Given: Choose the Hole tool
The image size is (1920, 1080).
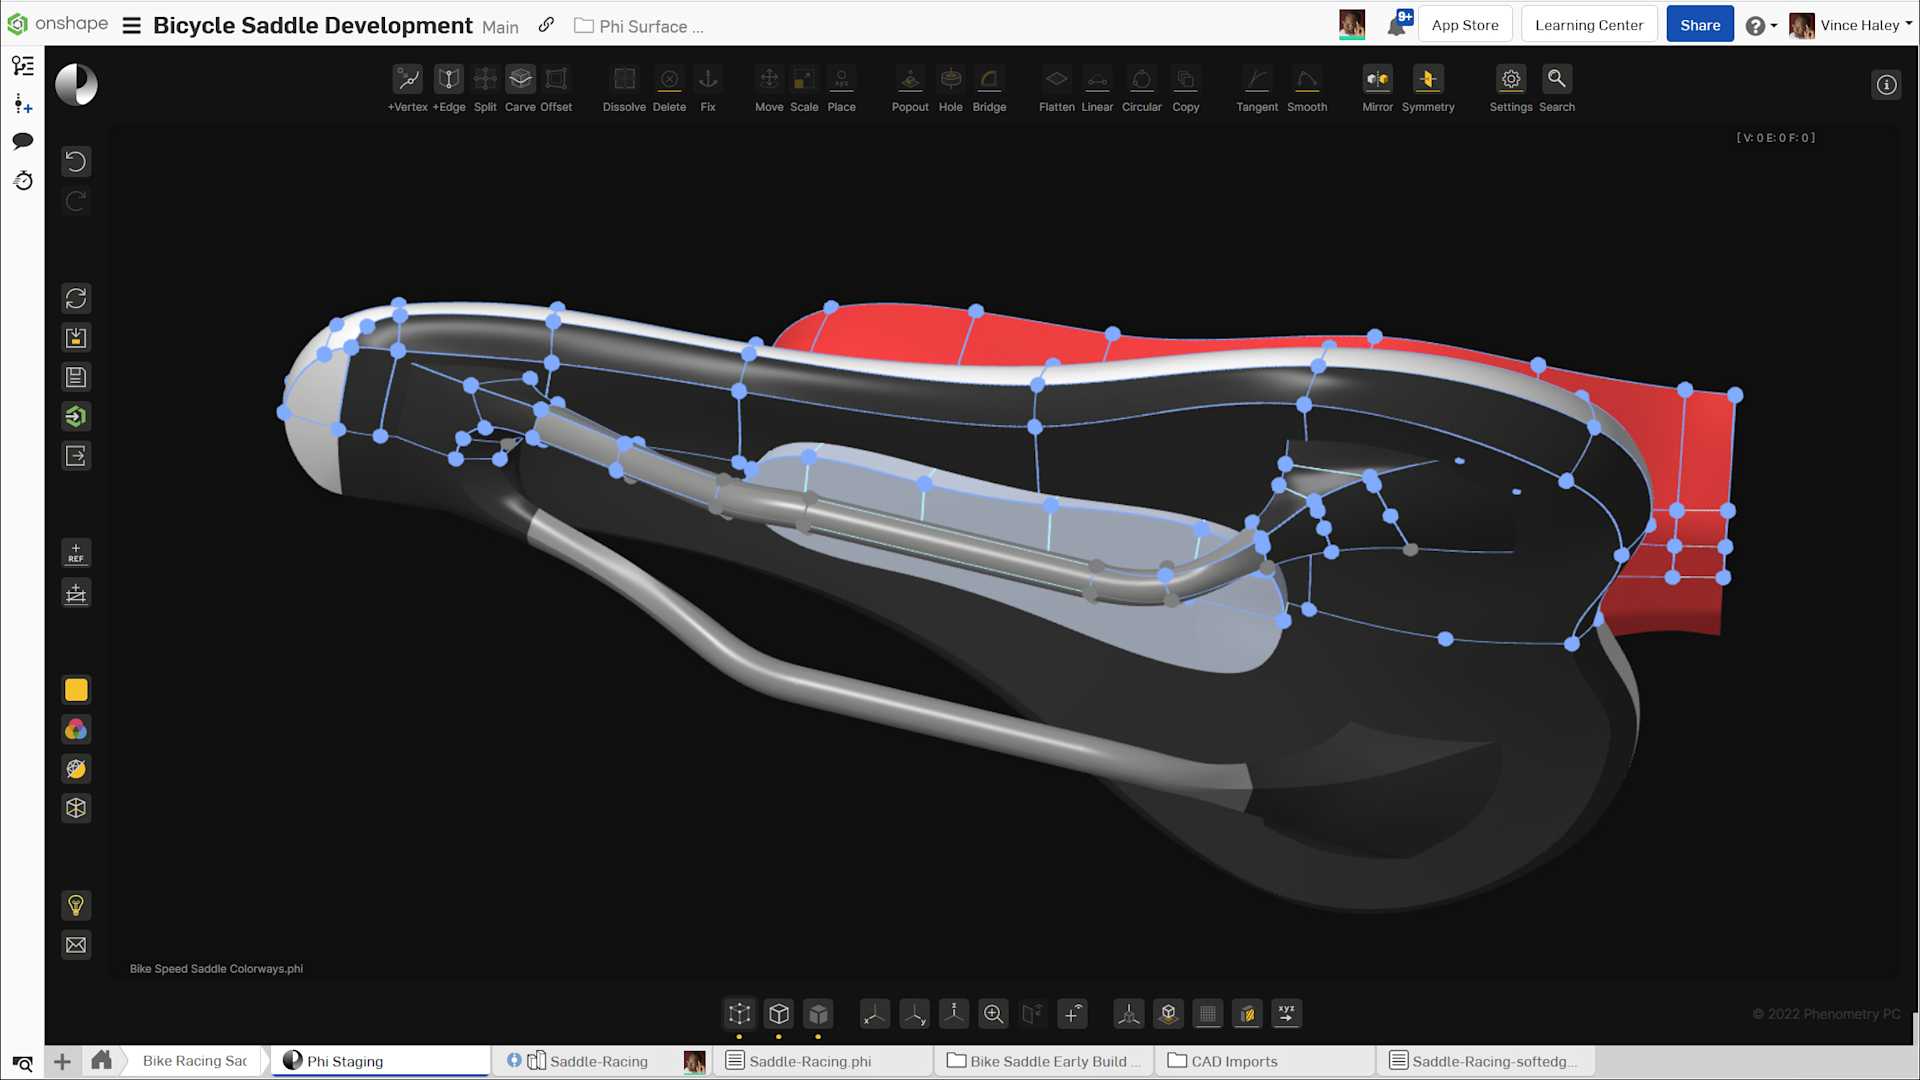Looking at the screenshot, I should pyautogui.click(x=950, y=80).
